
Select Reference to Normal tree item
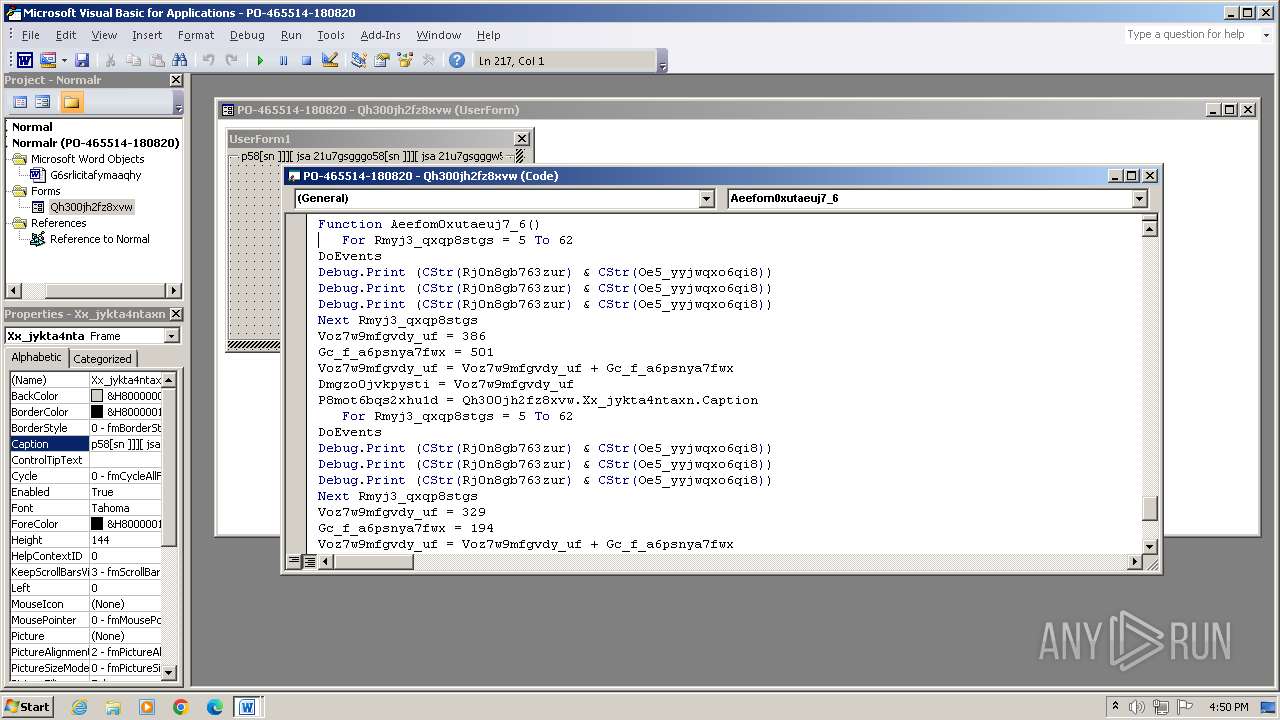pos(100,239)
